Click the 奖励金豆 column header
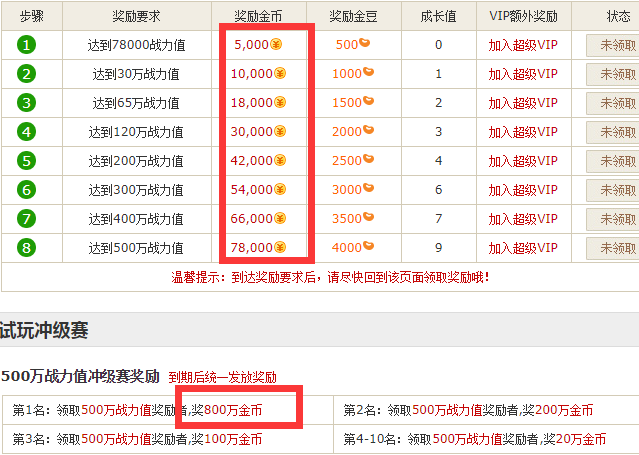639x455 pixels. [x=354, y=16]
